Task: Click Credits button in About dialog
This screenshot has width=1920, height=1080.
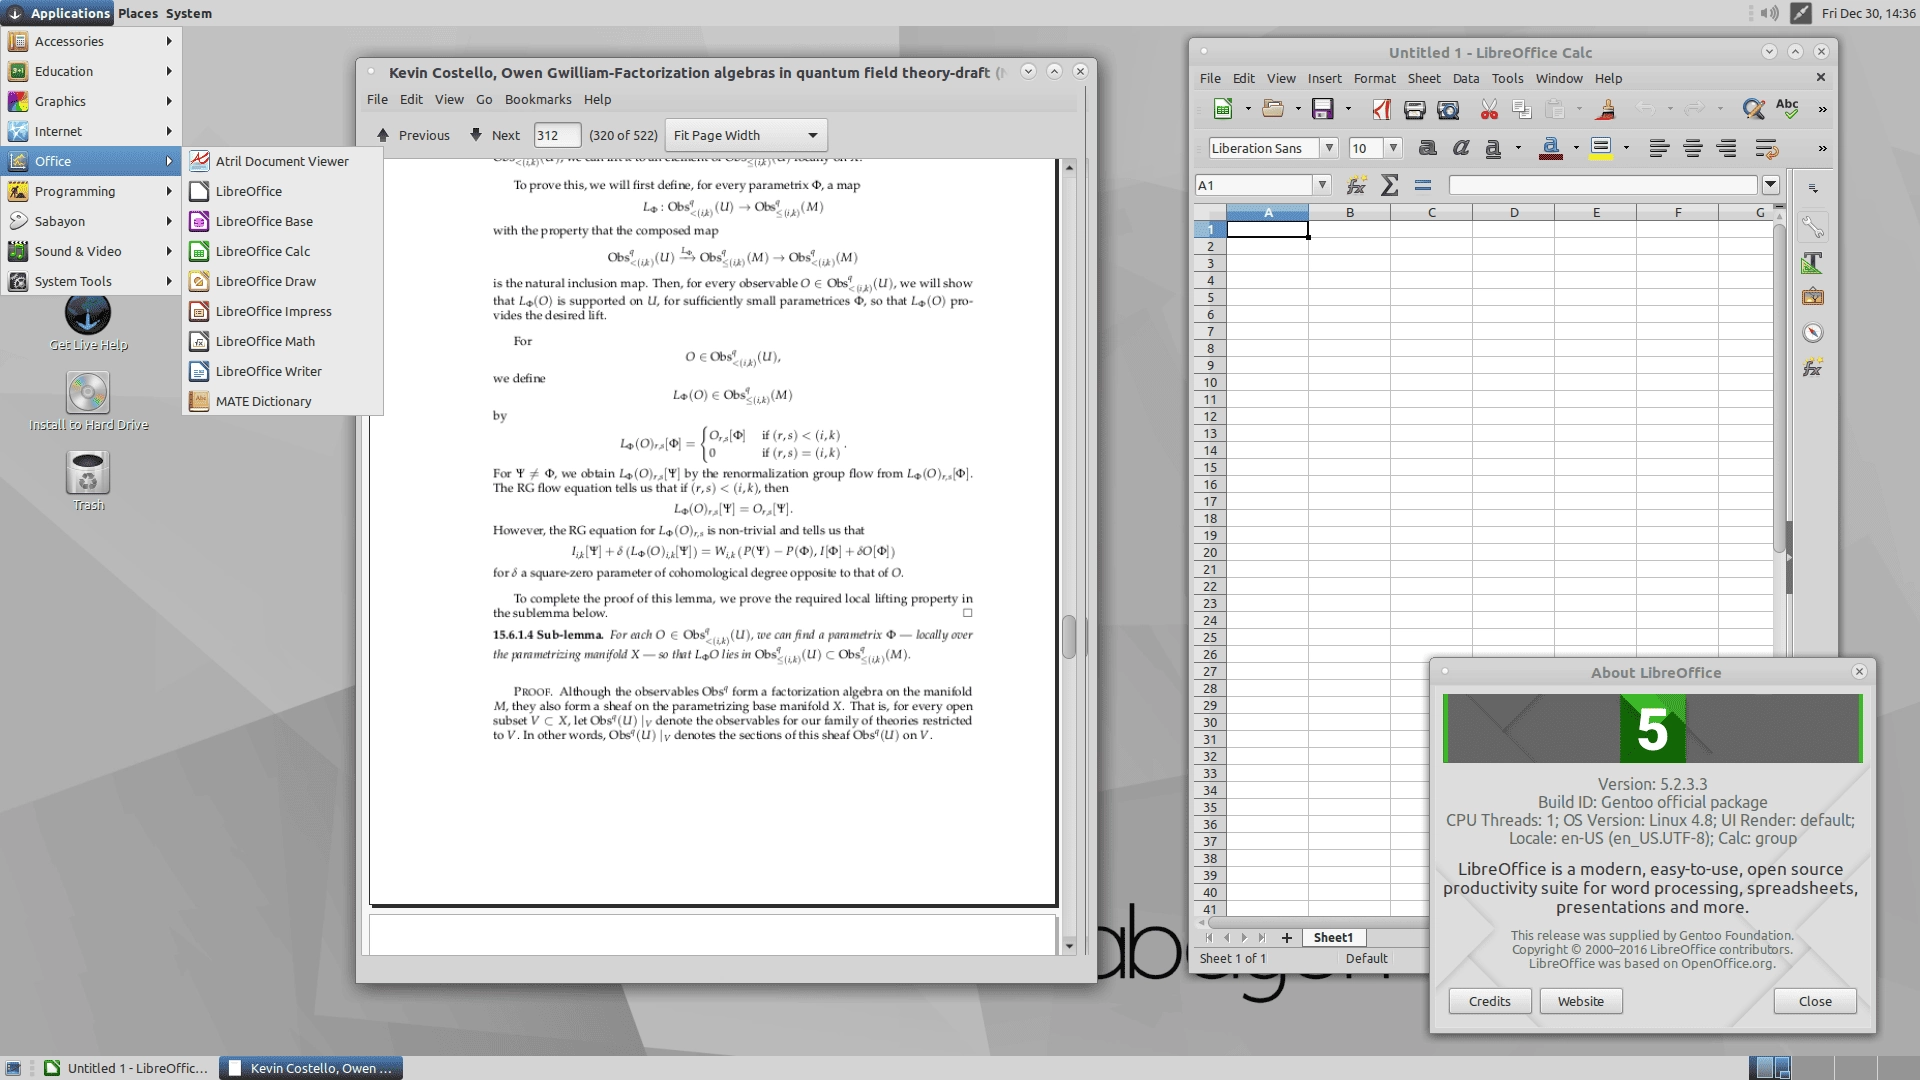Action: (1490, 1001)
